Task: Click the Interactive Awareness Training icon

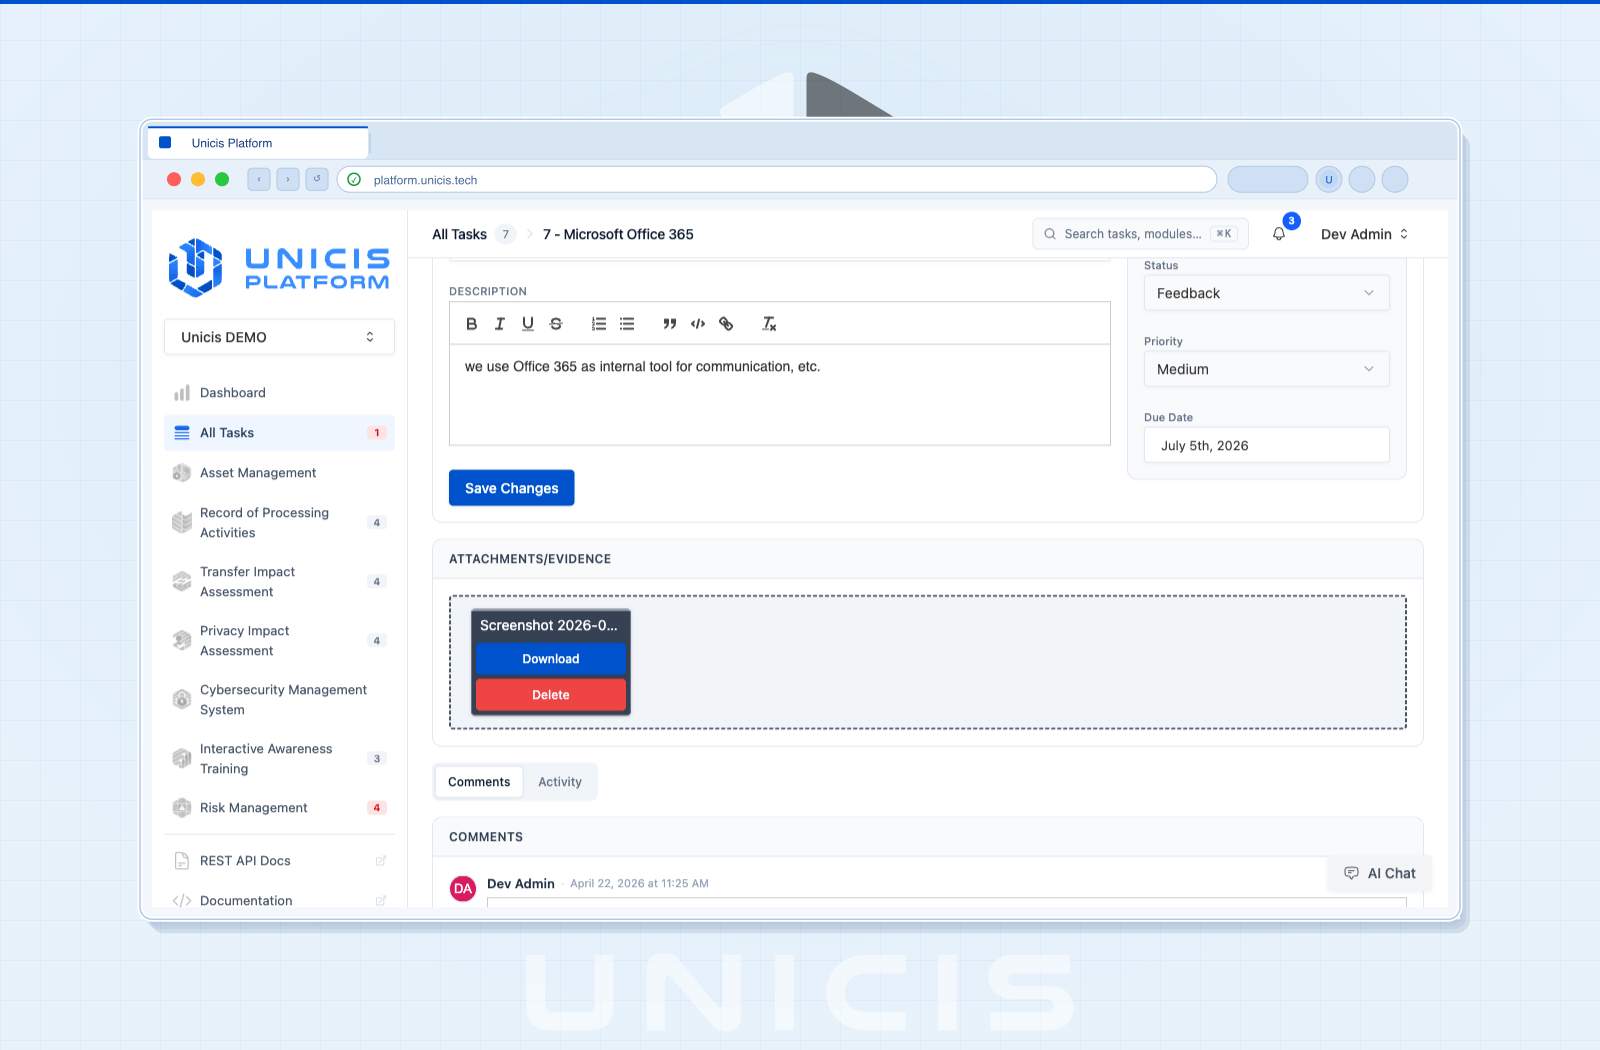Action: tap(182, 758)
